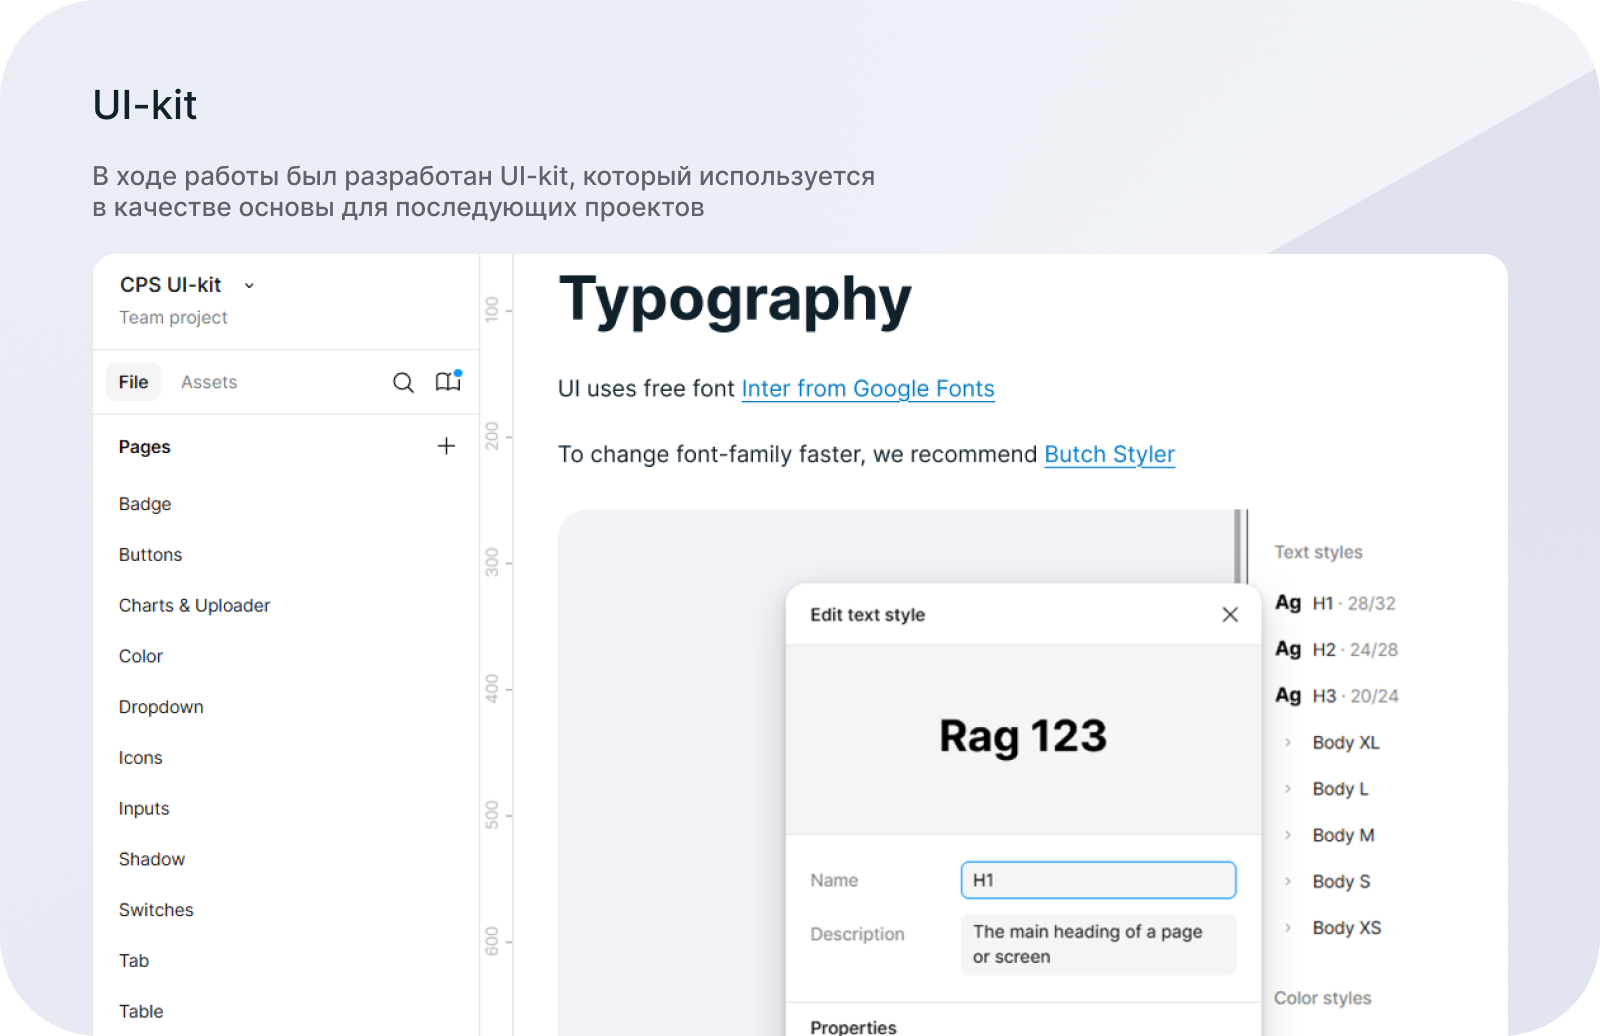Select the H3 20/24 text style
This screenshot has height=1036, width=1600.
point(1337,696)
